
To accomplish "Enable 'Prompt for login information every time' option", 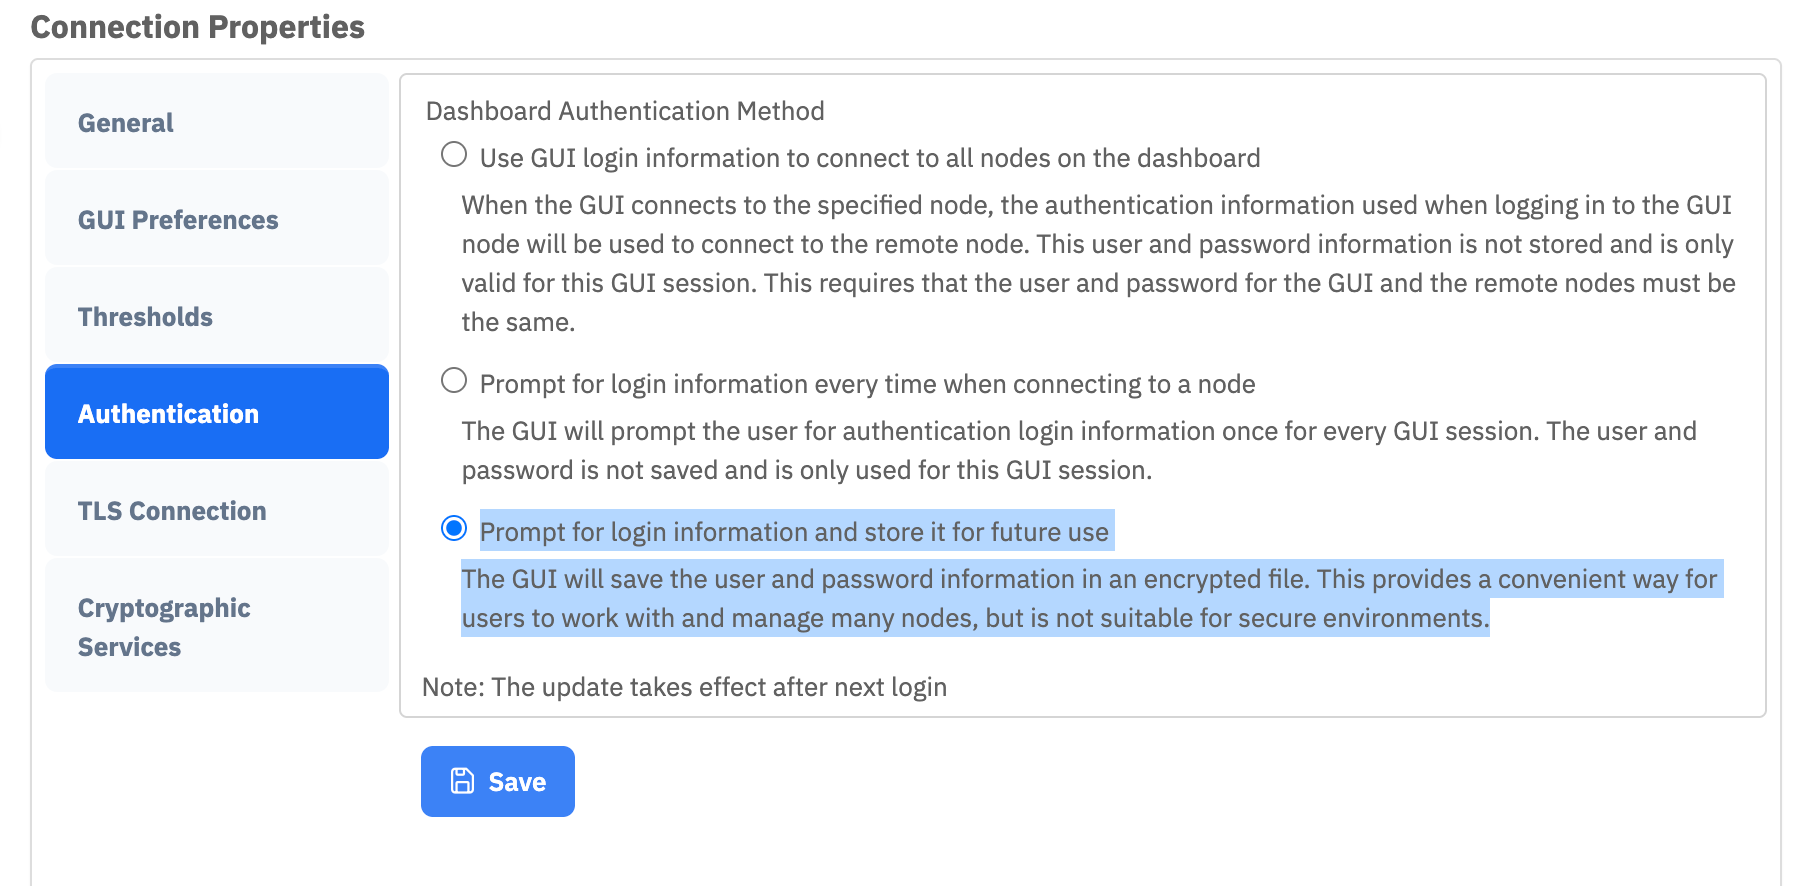I will 454,379.
